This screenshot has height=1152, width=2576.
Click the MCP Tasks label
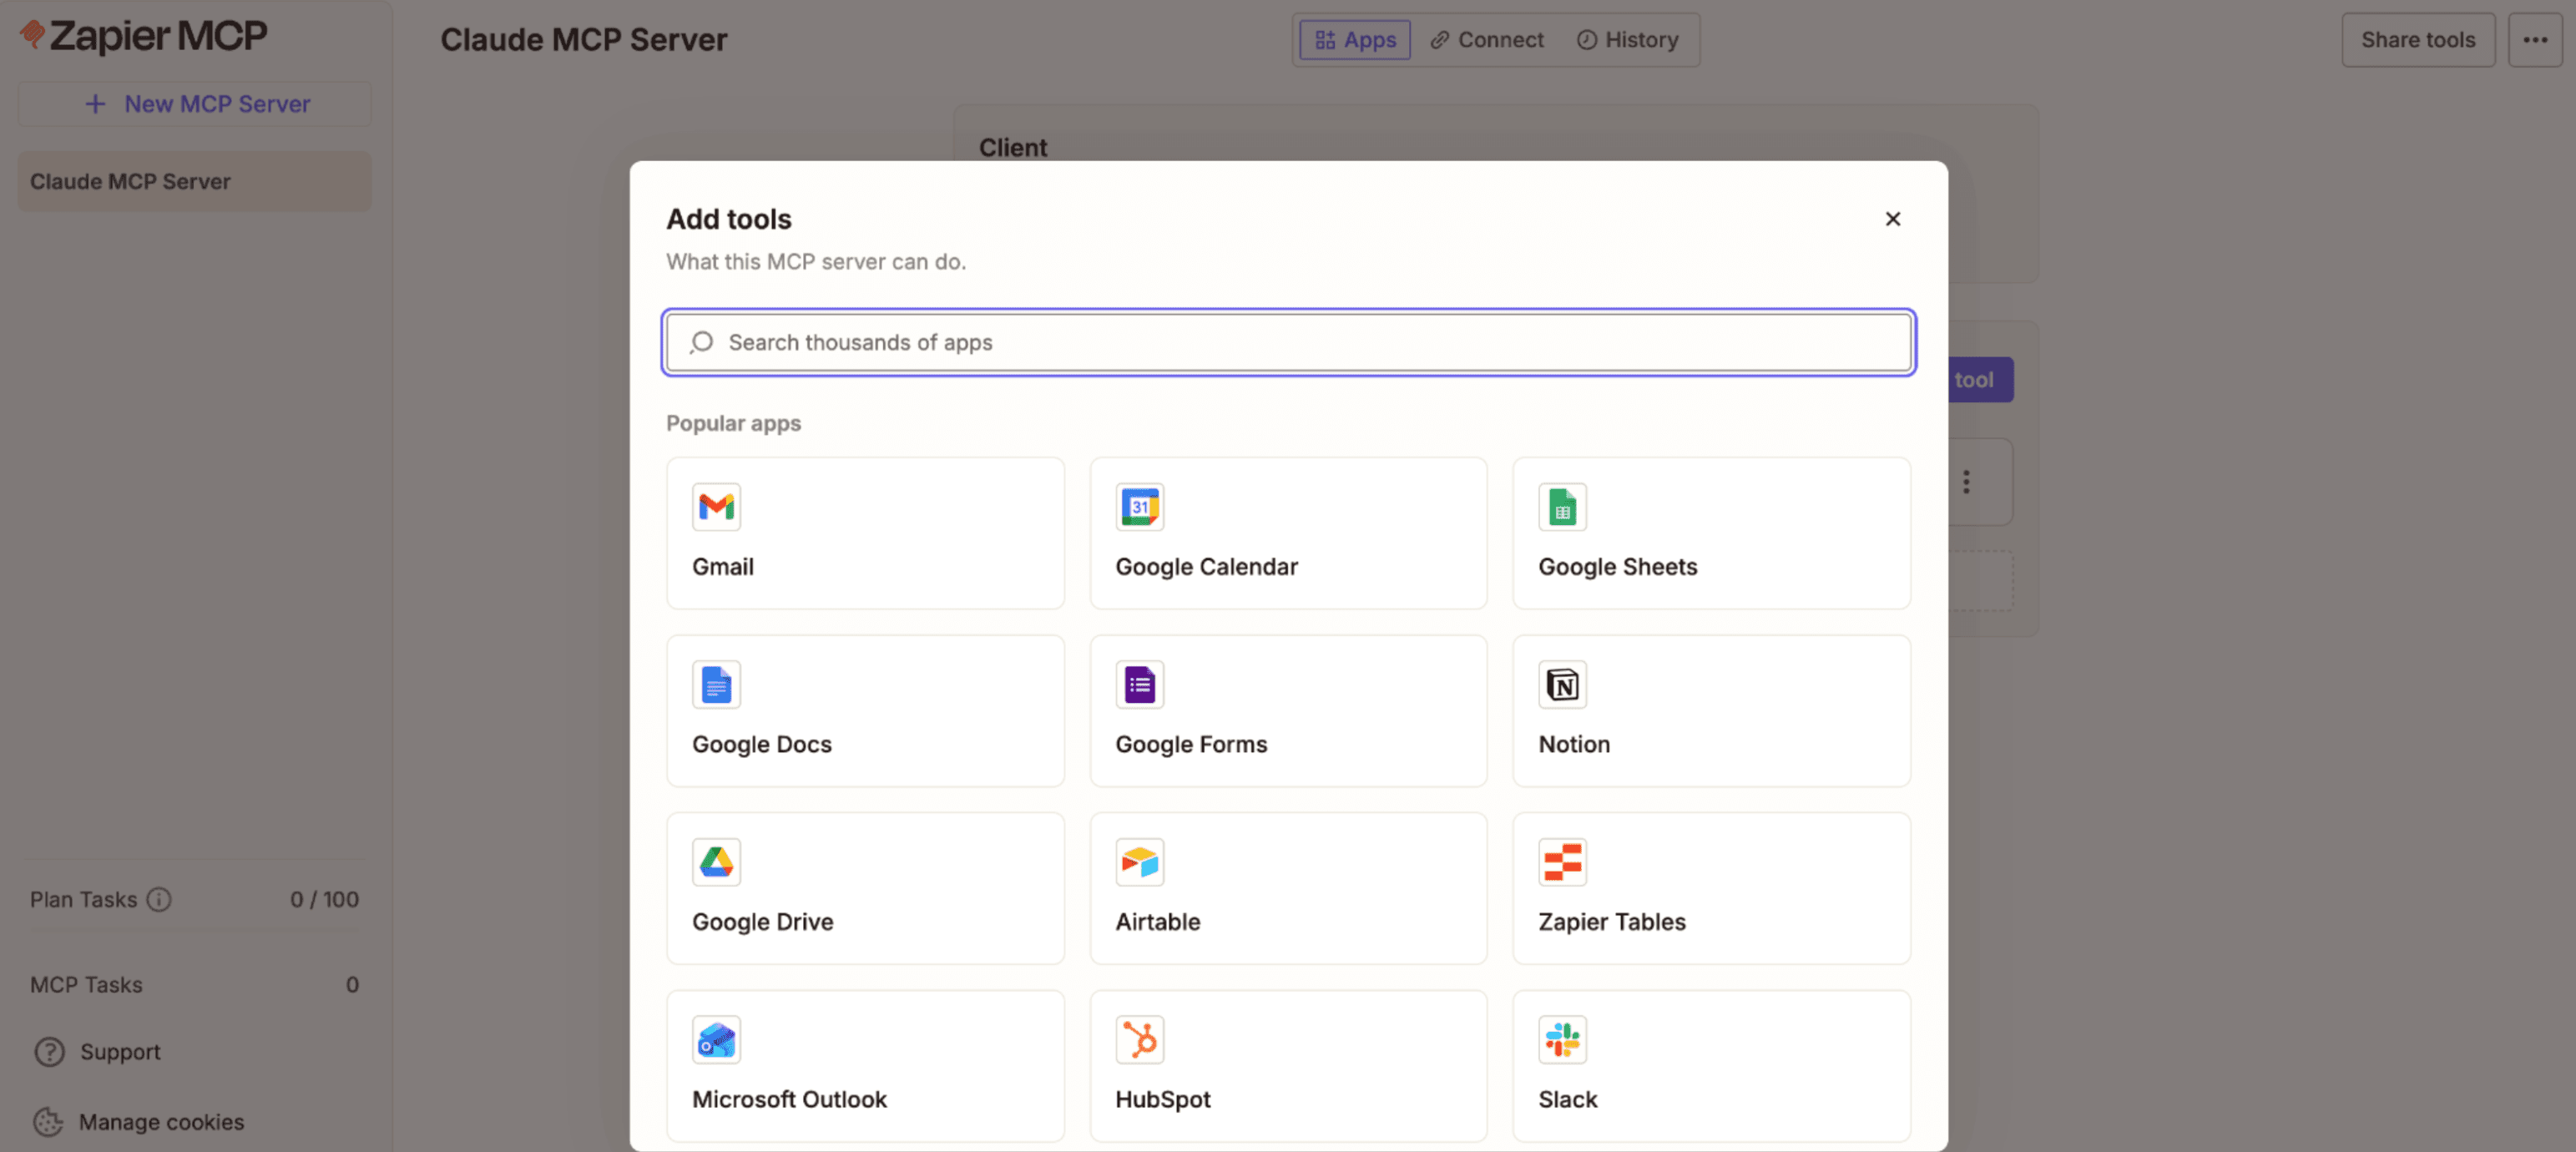[86, 985]
